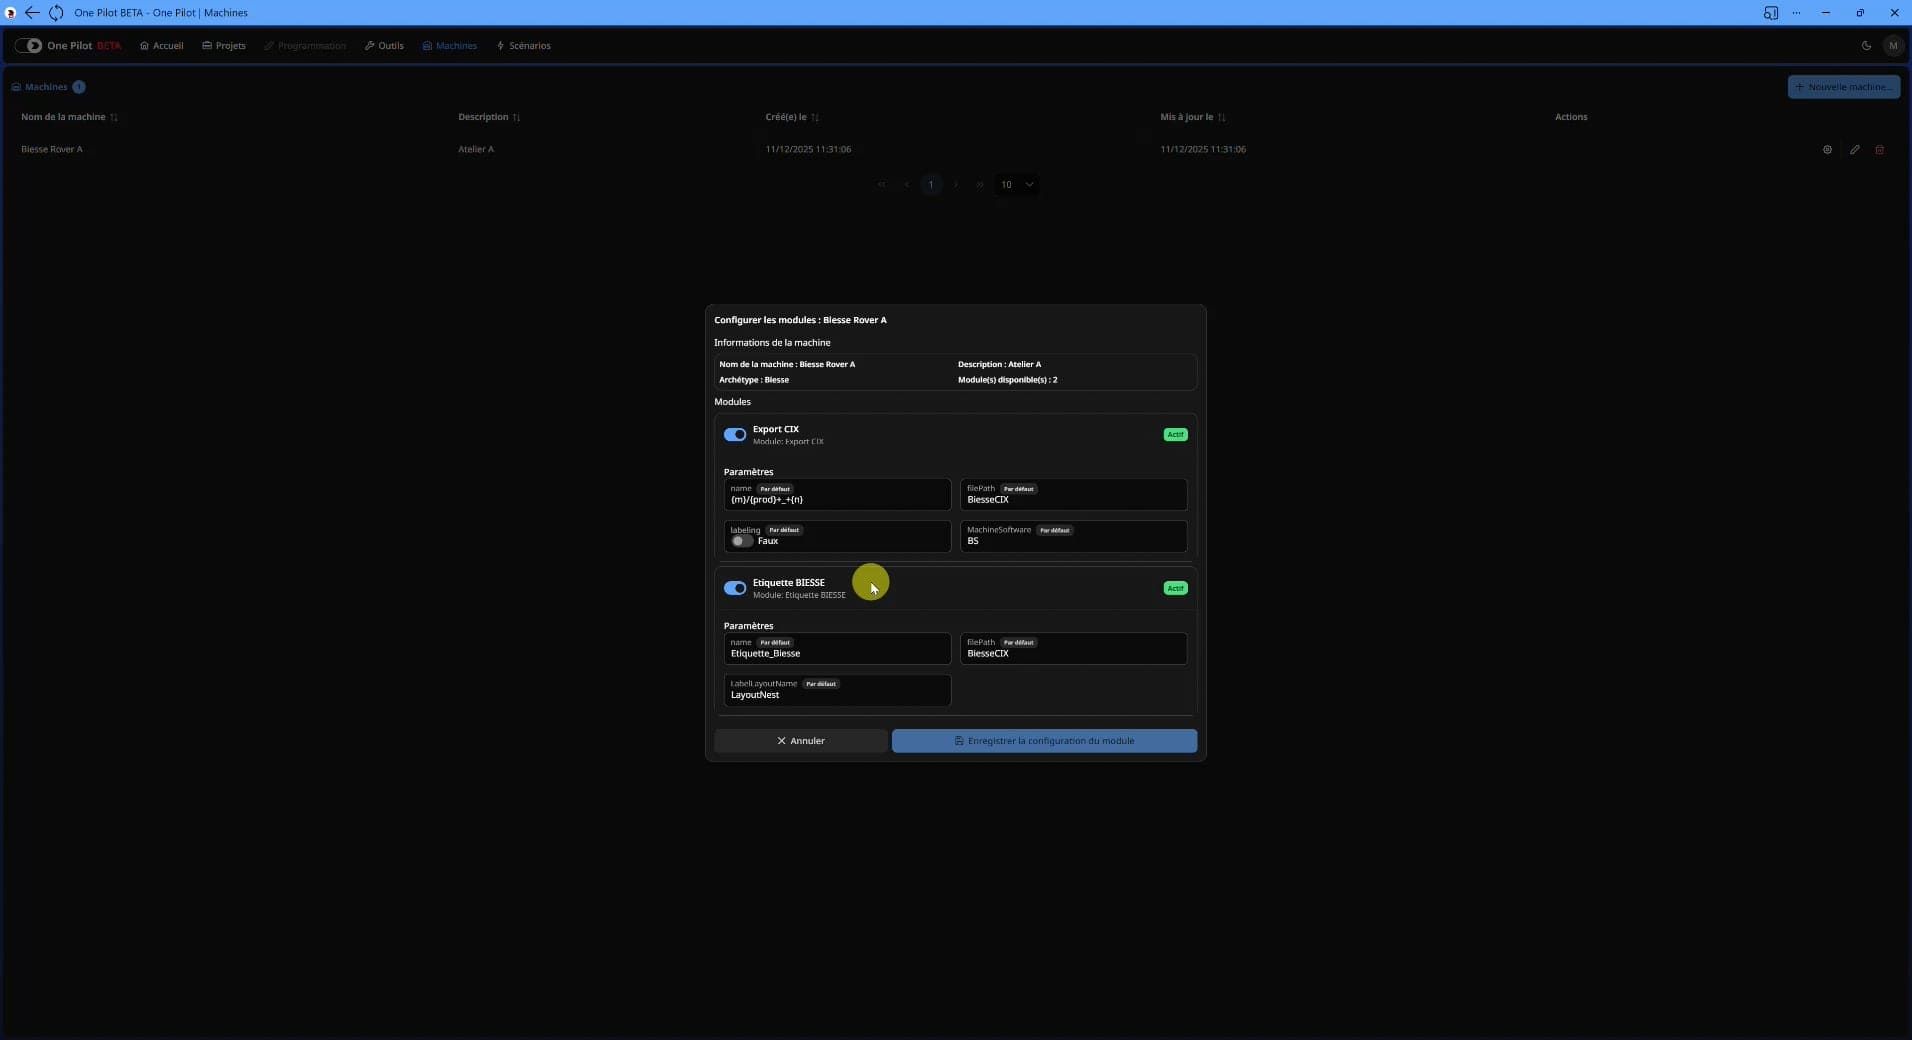This screenshot has height=1040, width=1912.
Task: Click Enregistrer la configuration du module
Action: (1044, 741)
